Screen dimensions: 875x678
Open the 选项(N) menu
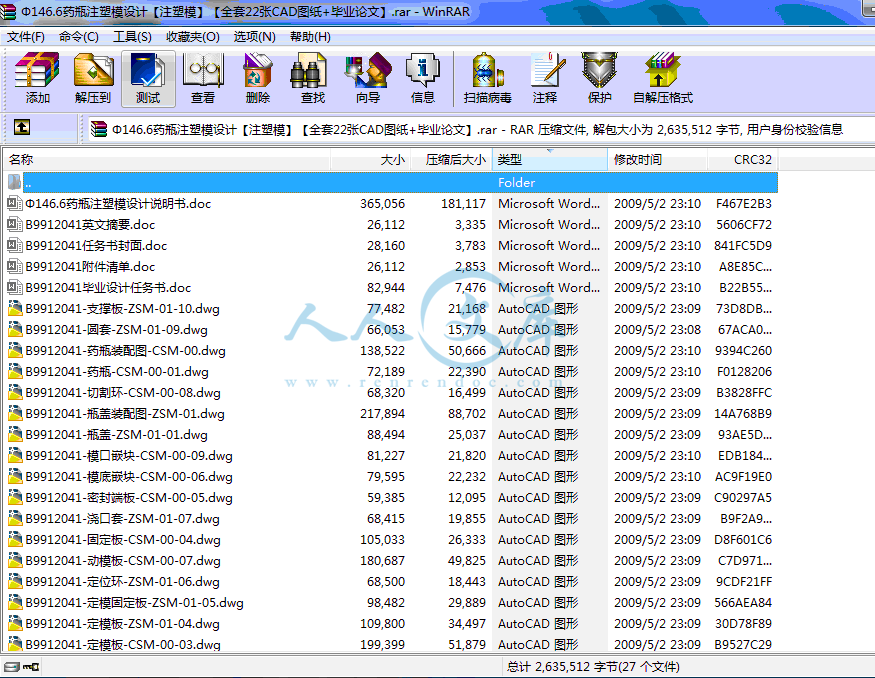[x=254, y=37]
